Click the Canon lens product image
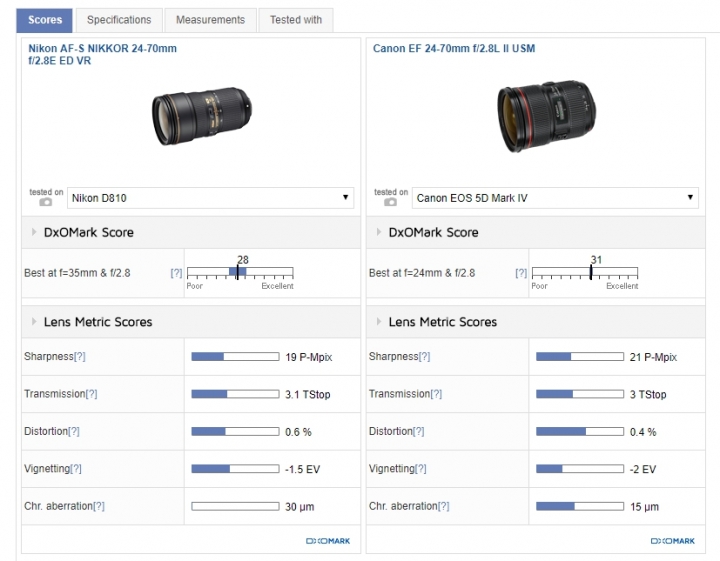Screen dimensions: 720x561 coord(546,116)
